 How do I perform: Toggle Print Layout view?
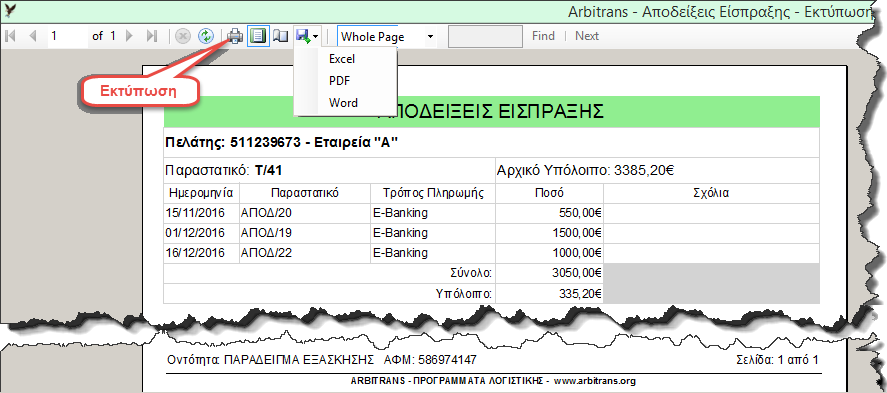[258, 36]
